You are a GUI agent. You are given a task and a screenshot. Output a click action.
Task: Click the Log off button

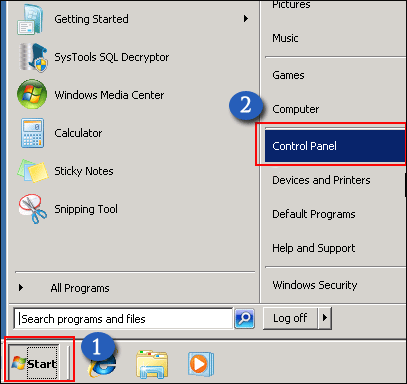[291, 318]
